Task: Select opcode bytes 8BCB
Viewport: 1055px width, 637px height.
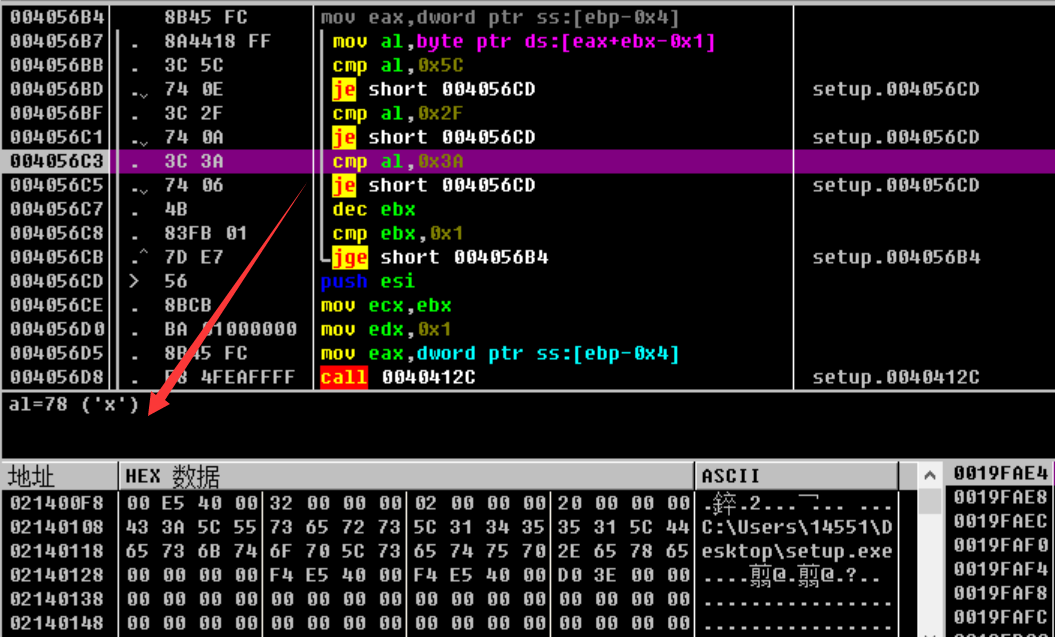Action: pos(188,305)
